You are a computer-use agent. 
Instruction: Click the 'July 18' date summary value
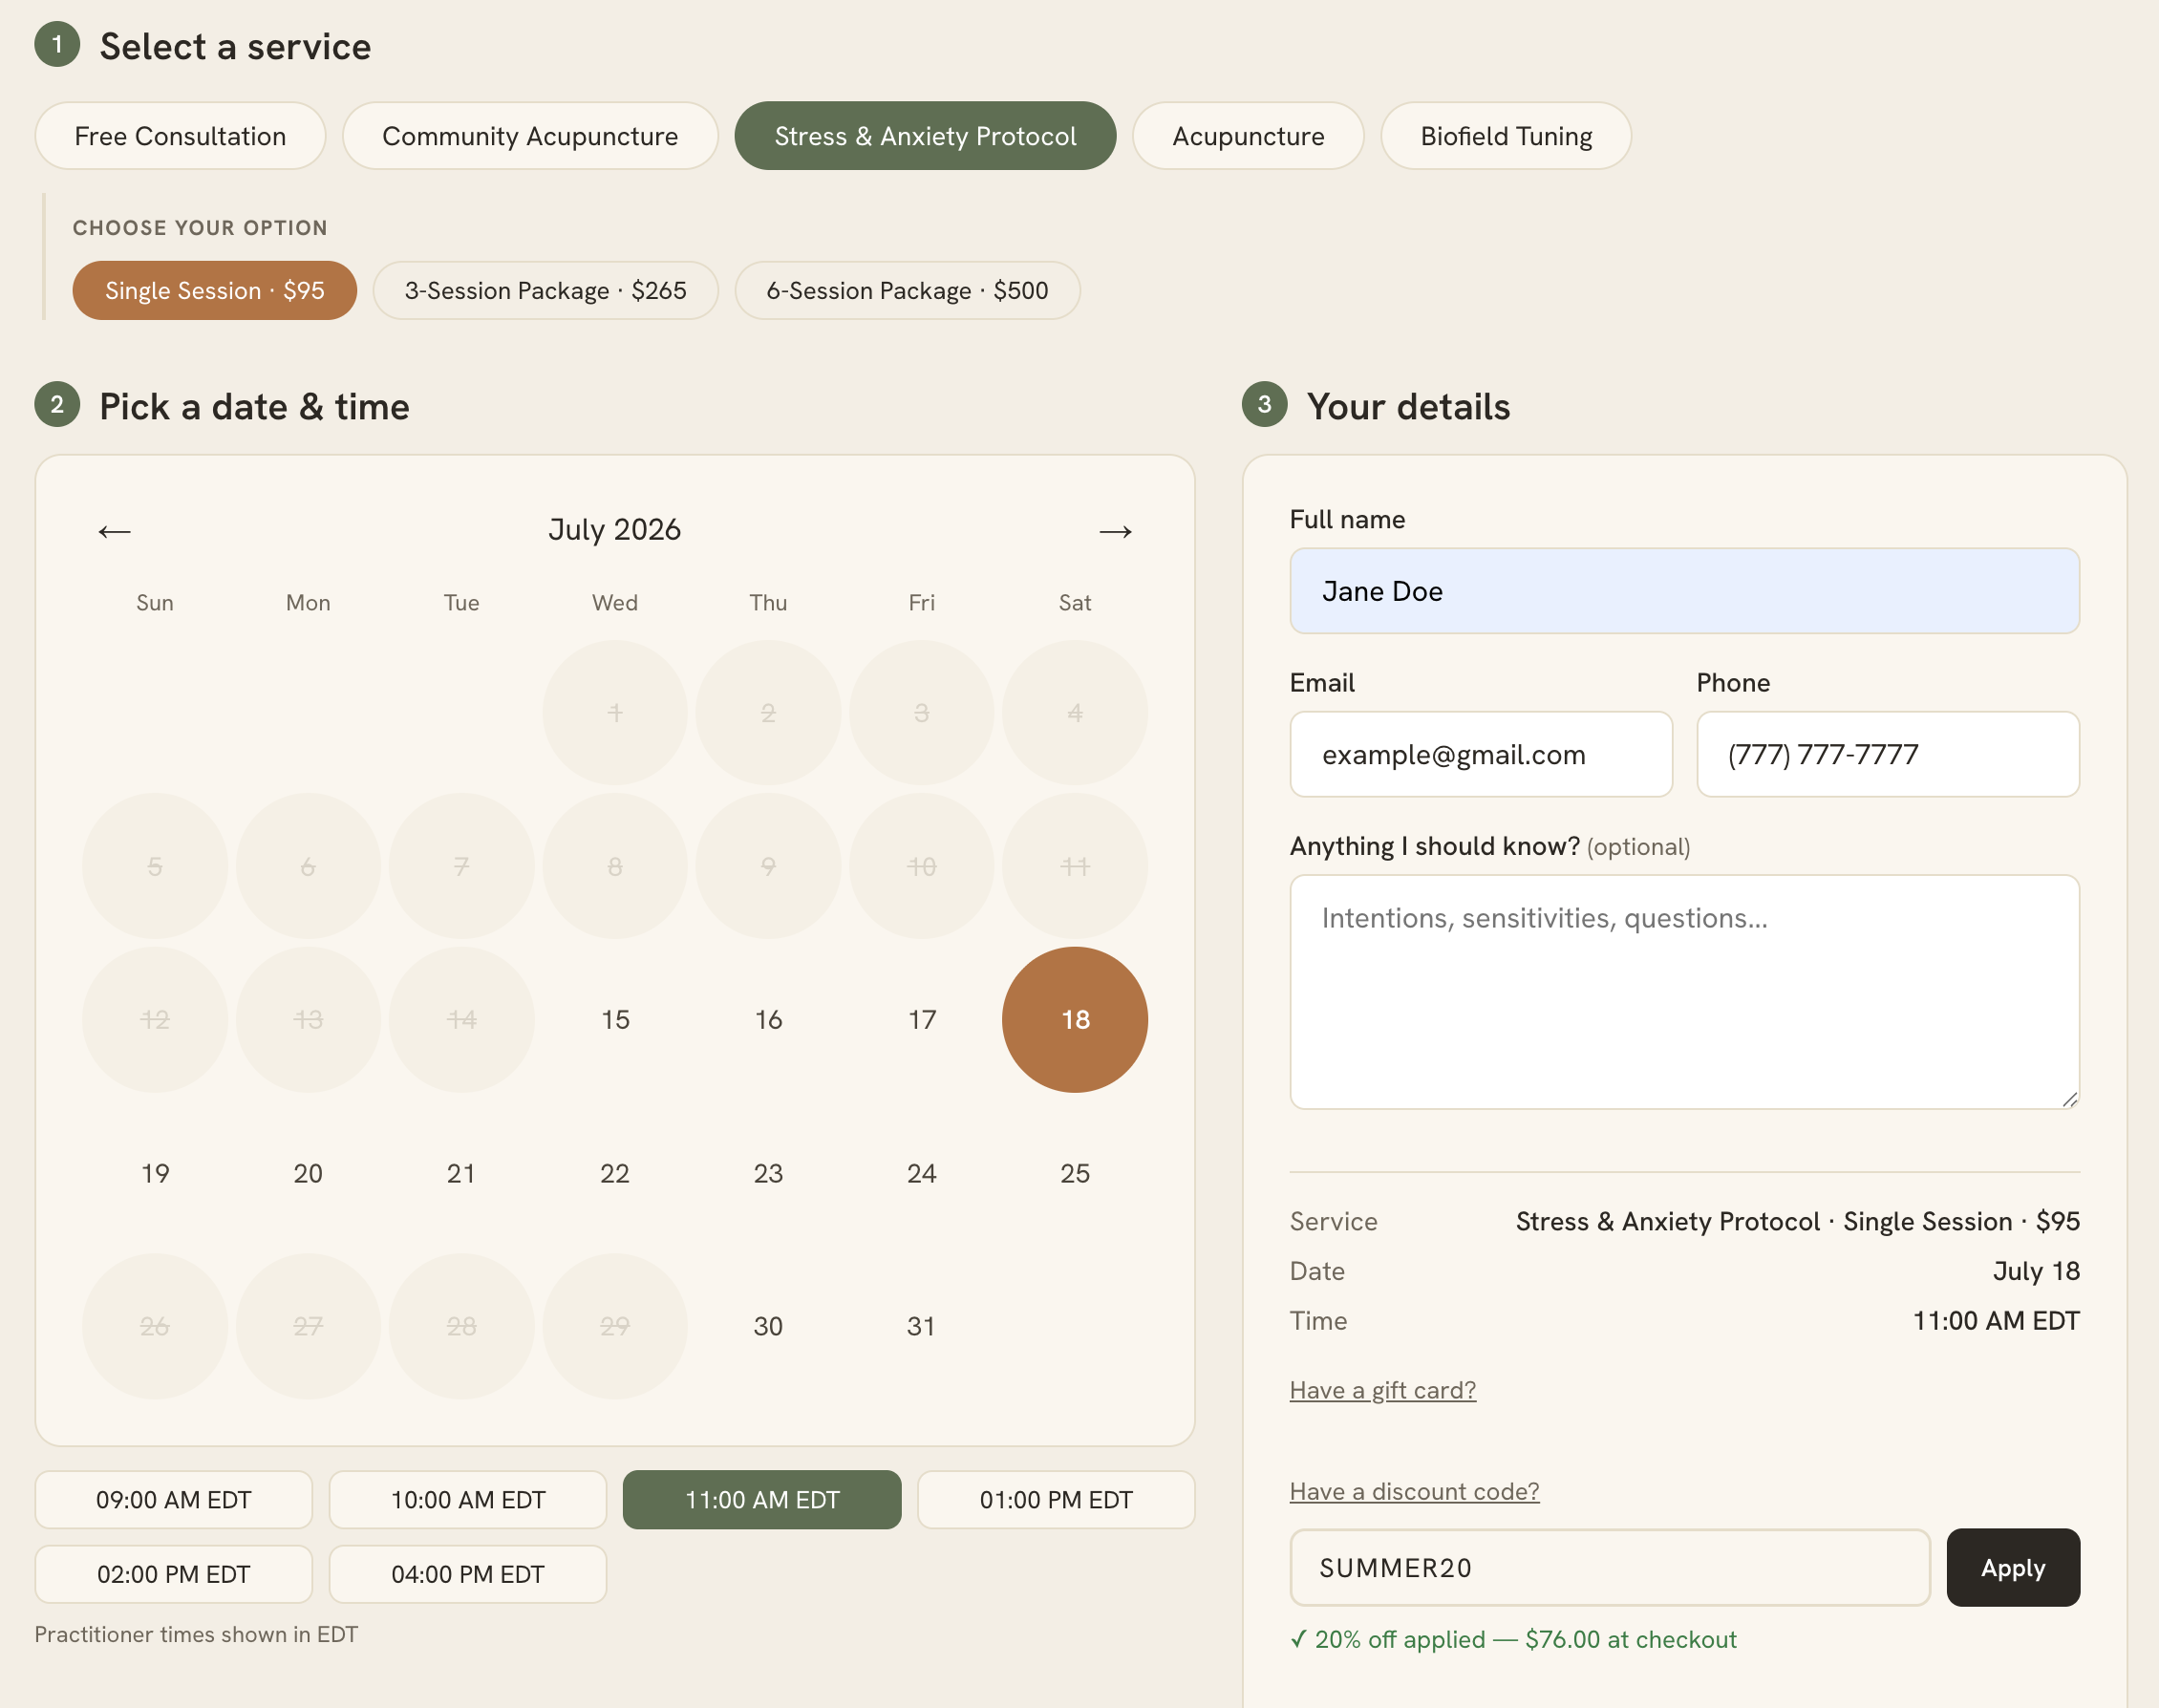click(x=2036, y=1271)
